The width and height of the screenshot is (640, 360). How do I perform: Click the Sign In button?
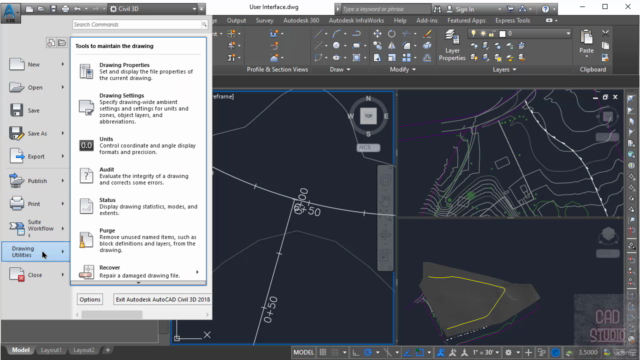pyautogui.click(x=461, y=9)
